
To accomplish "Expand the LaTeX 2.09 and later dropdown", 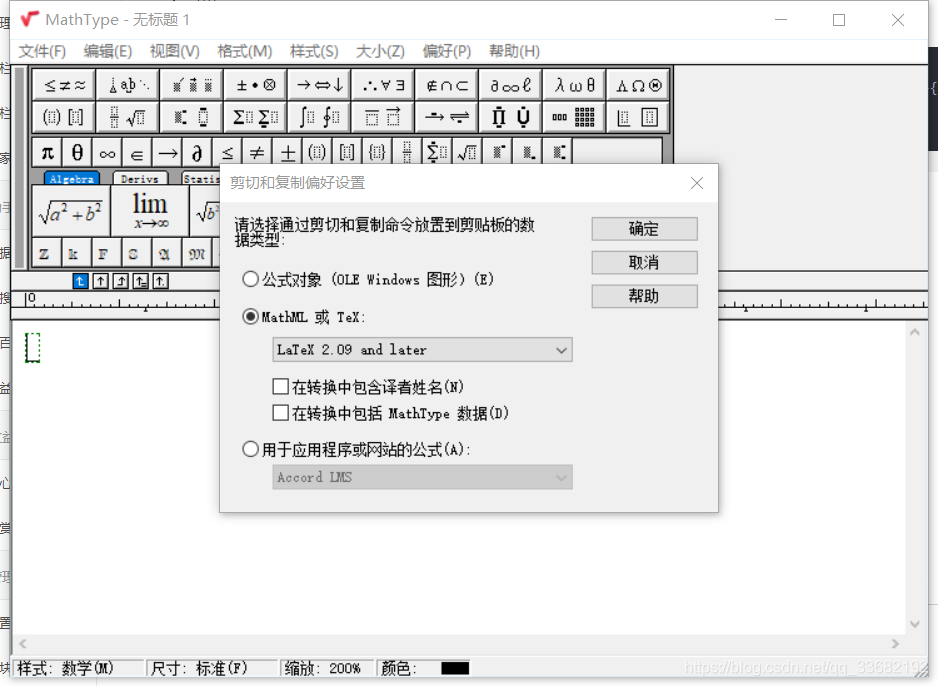I will (x=422, y=350).
